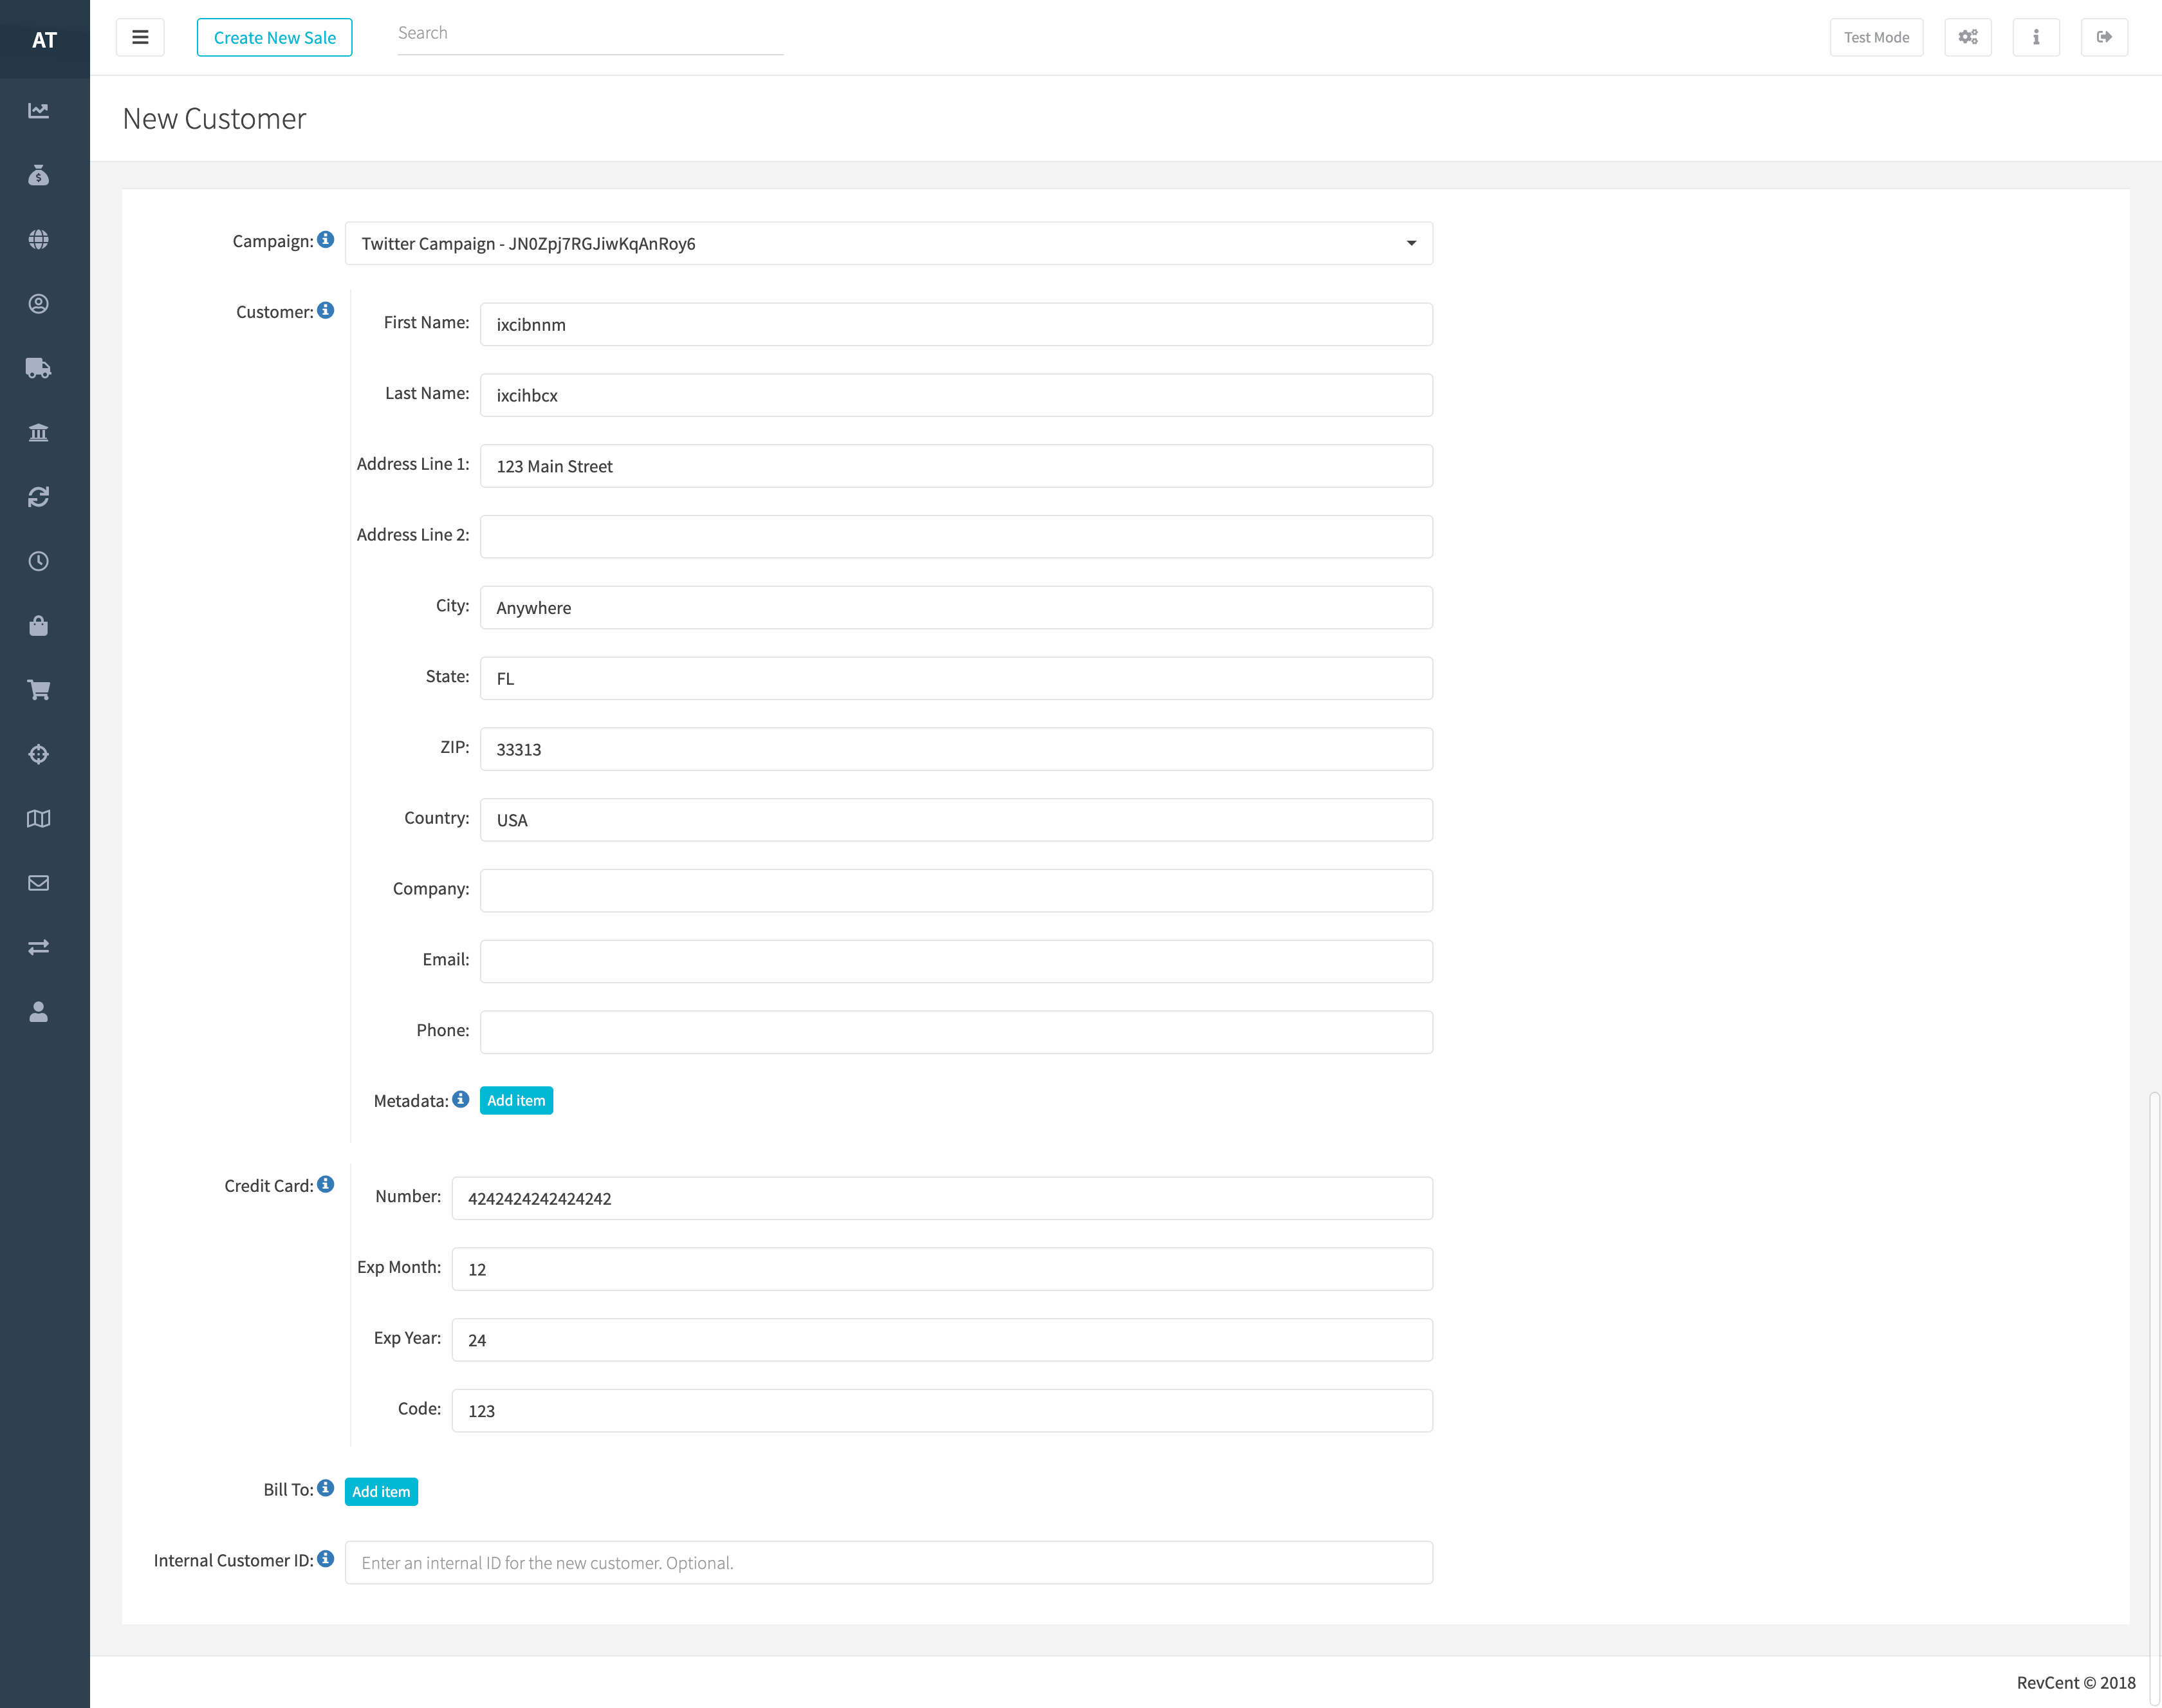Click the bank building sidebar icon
Image resolution: width=2162 pixels, height=1708 pixels.
point(38,433)
